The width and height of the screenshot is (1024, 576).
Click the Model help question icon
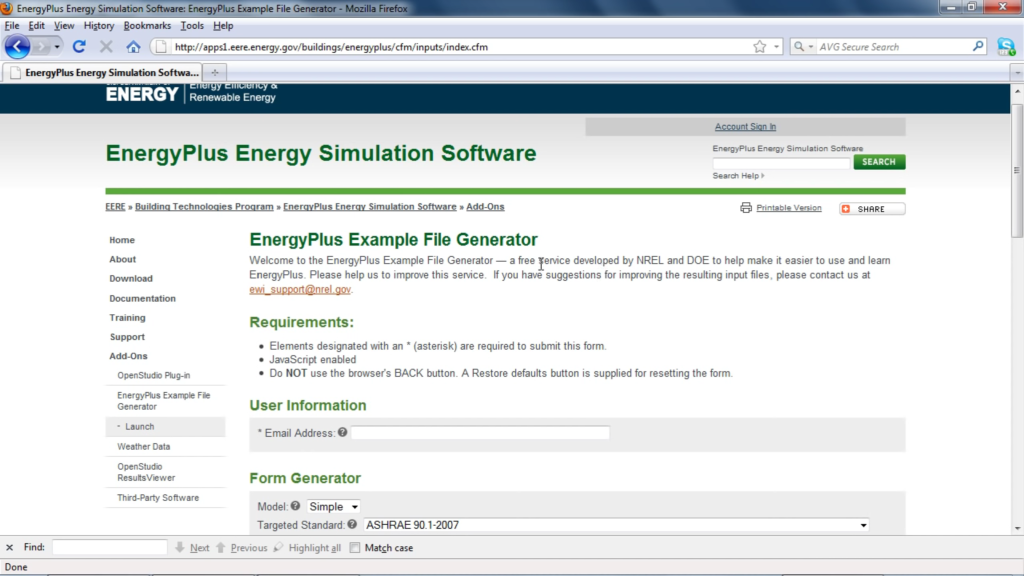pyautogui.click(x=295, y=506)
